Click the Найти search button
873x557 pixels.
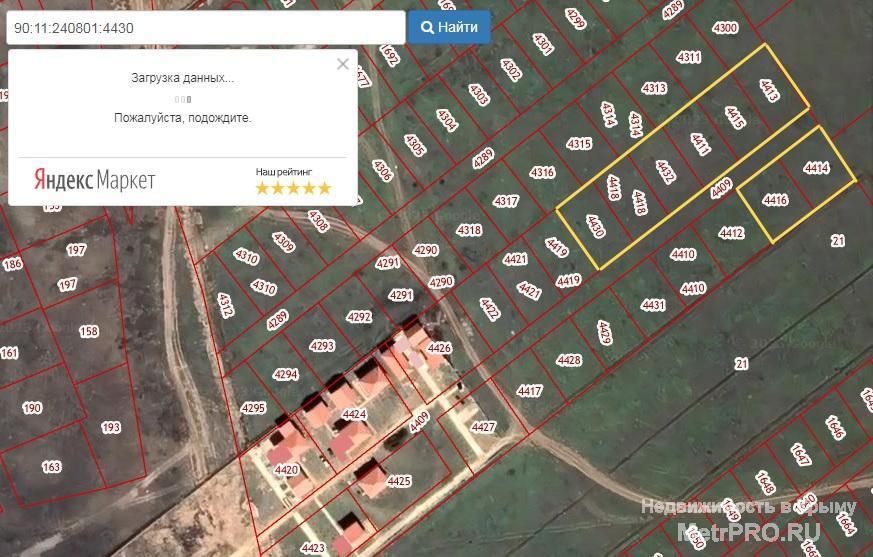(x=449, y=27)
